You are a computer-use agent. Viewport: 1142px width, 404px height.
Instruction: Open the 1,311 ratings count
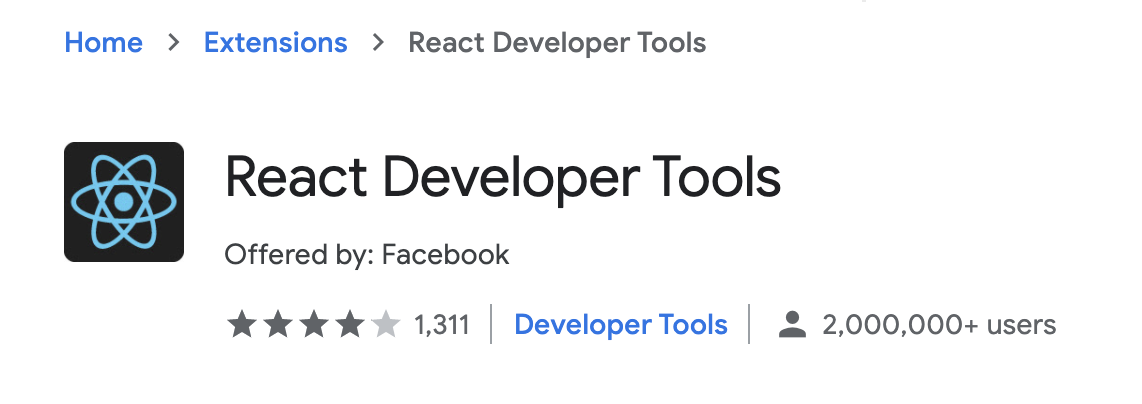click(x=441, y=325)
